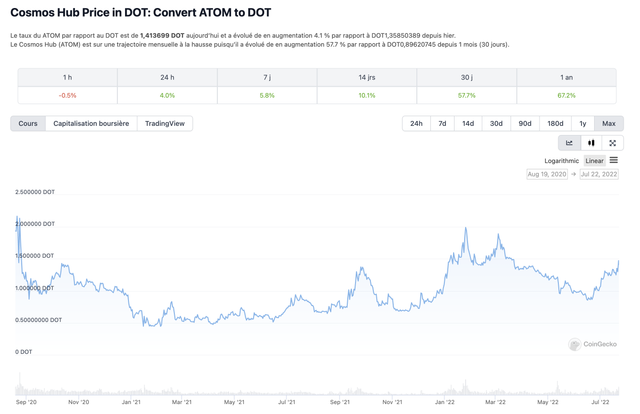Click the 1 an column header

click(567, 78)
